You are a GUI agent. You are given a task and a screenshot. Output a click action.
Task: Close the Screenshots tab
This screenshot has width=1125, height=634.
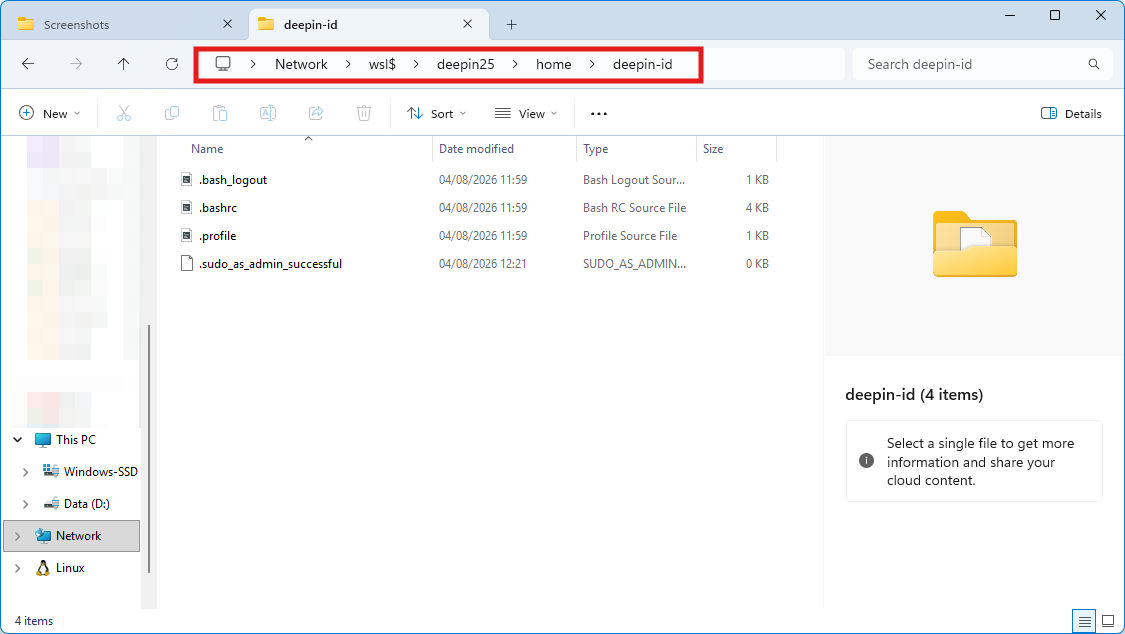(227, 24)
